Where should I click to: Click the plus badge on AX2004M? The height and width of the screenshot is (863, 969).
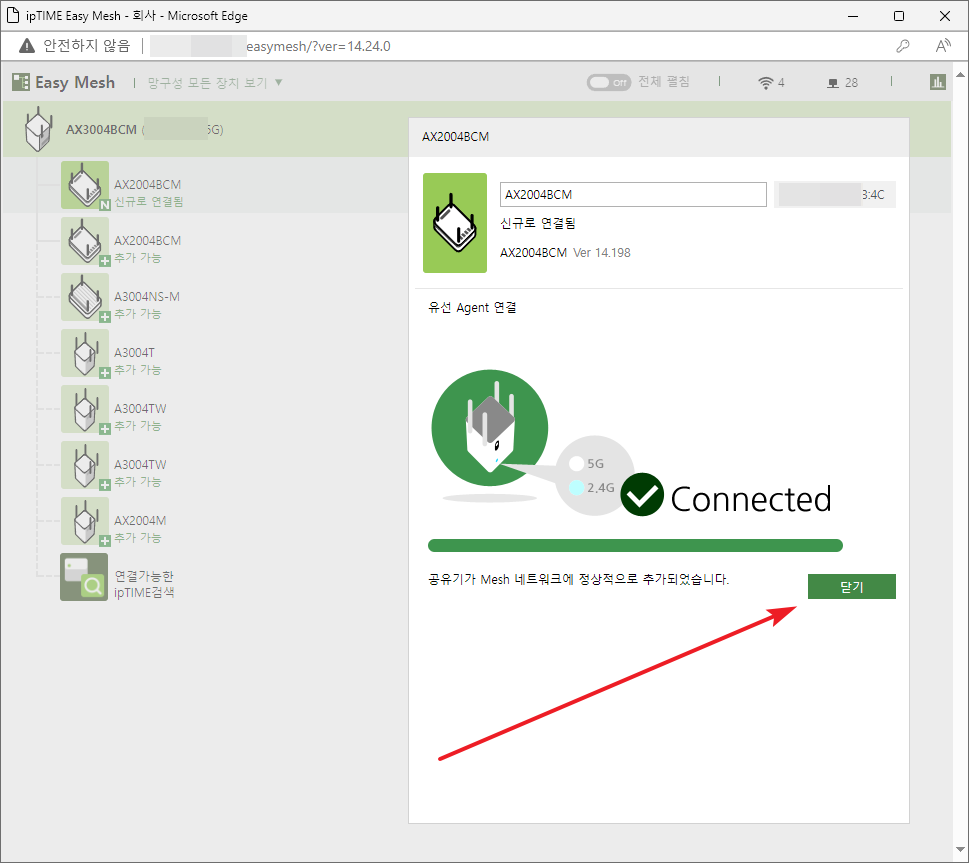coord(105,541)
